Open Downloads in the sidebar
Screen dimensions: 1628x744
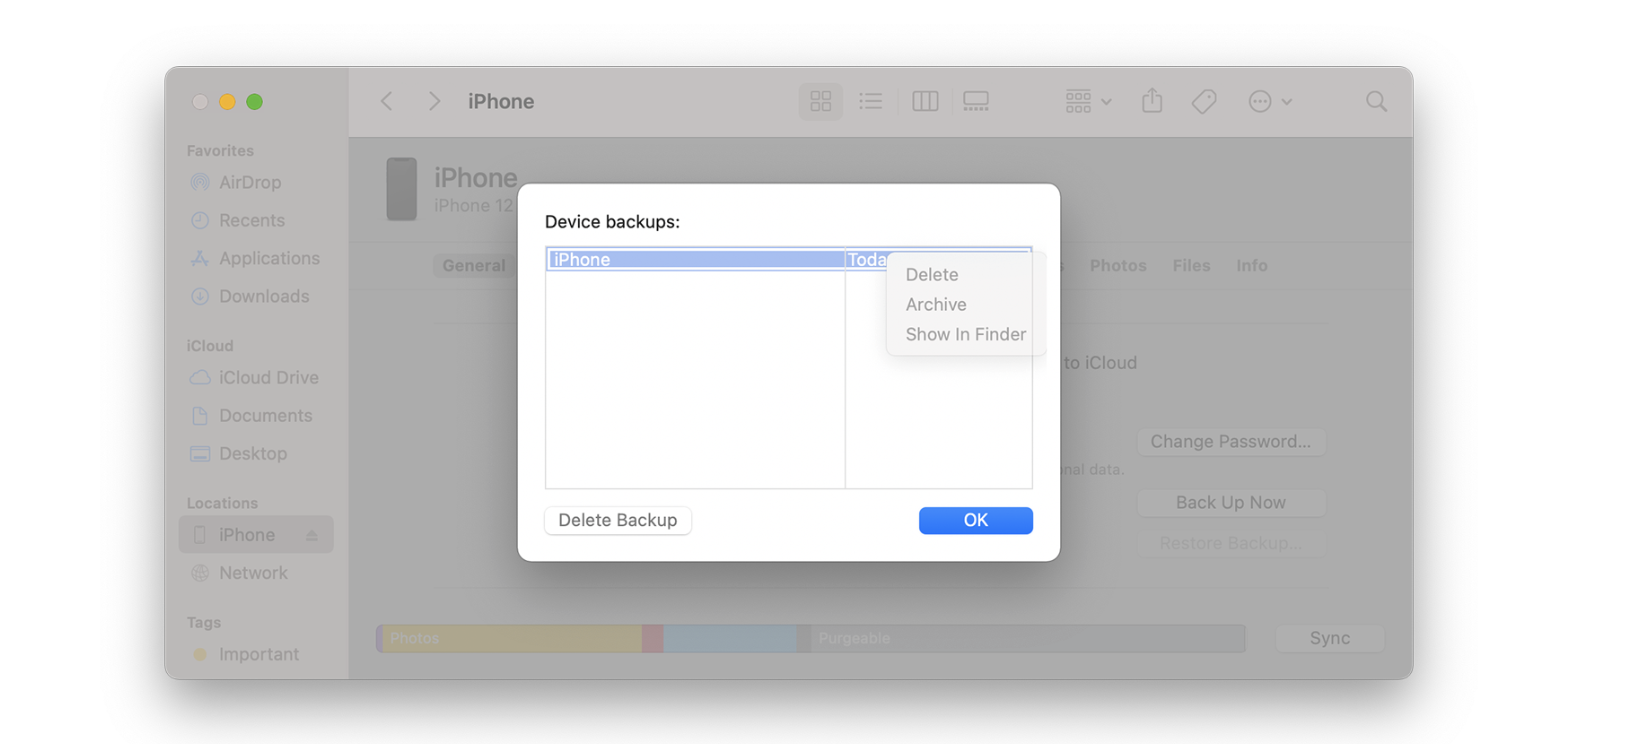264,296
